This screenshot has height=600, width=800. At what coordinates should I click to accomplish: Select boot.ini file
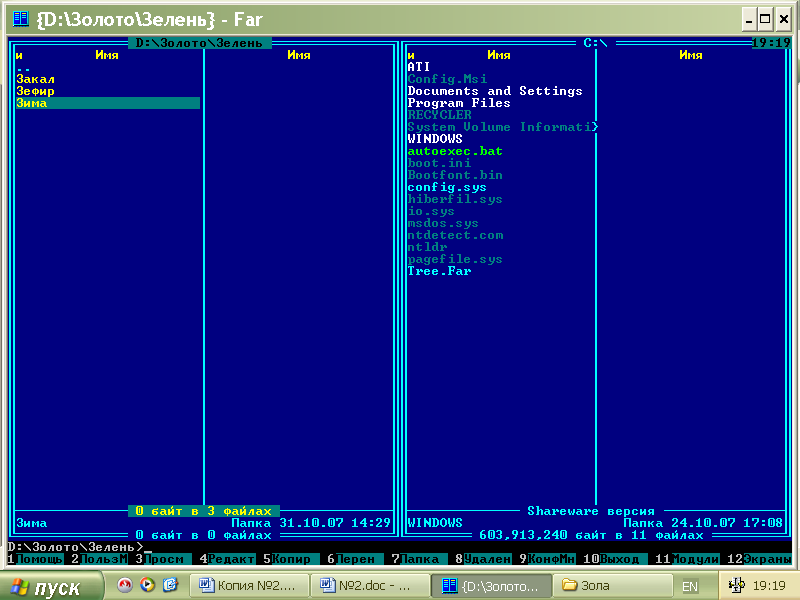pyautogui.click(x=439, y=163)
